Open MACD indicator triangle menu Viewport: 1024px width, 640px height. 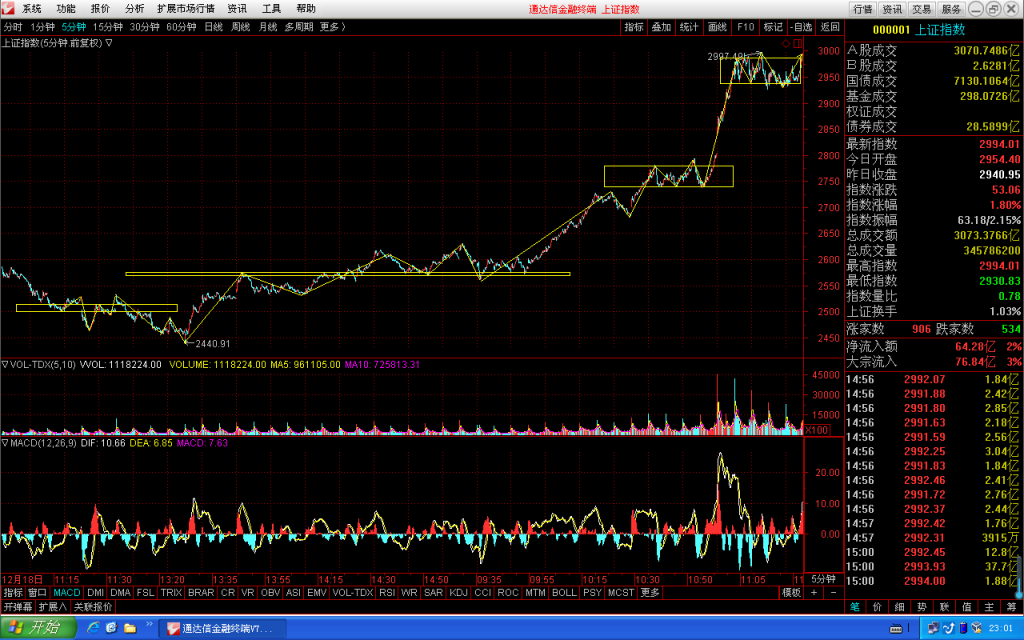[x=5, y=443]
